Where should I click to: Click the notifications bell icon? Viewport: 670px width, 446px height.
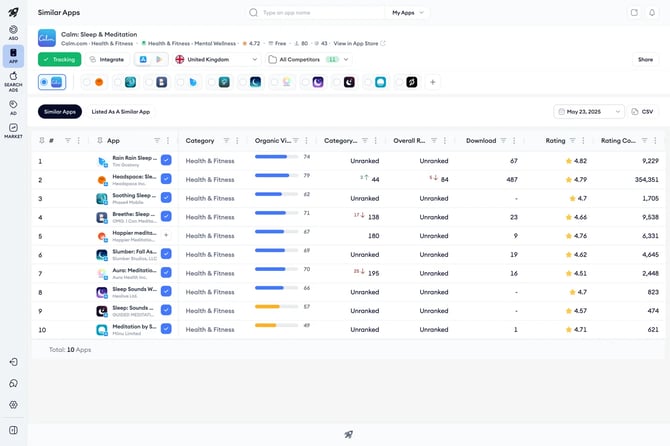(652, 13)
